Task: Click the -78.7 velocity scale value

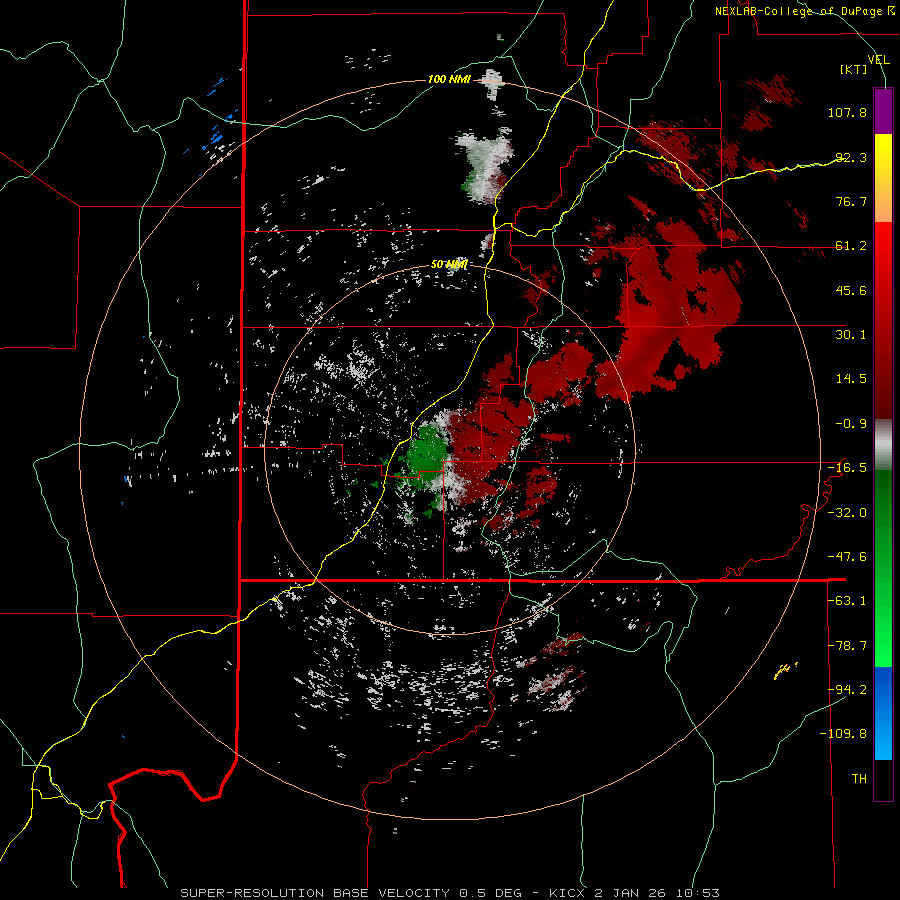Action: pyautogui.click(x=847, y=646)
